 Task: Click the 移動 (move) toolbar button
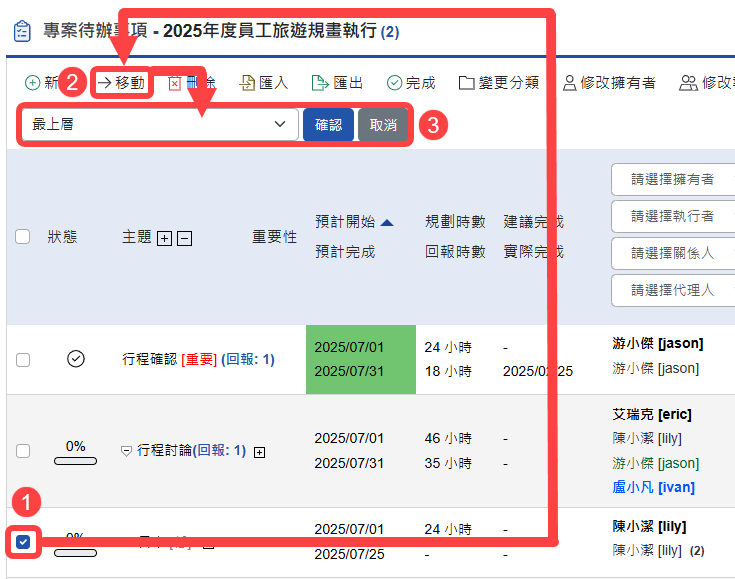(121, 83)
